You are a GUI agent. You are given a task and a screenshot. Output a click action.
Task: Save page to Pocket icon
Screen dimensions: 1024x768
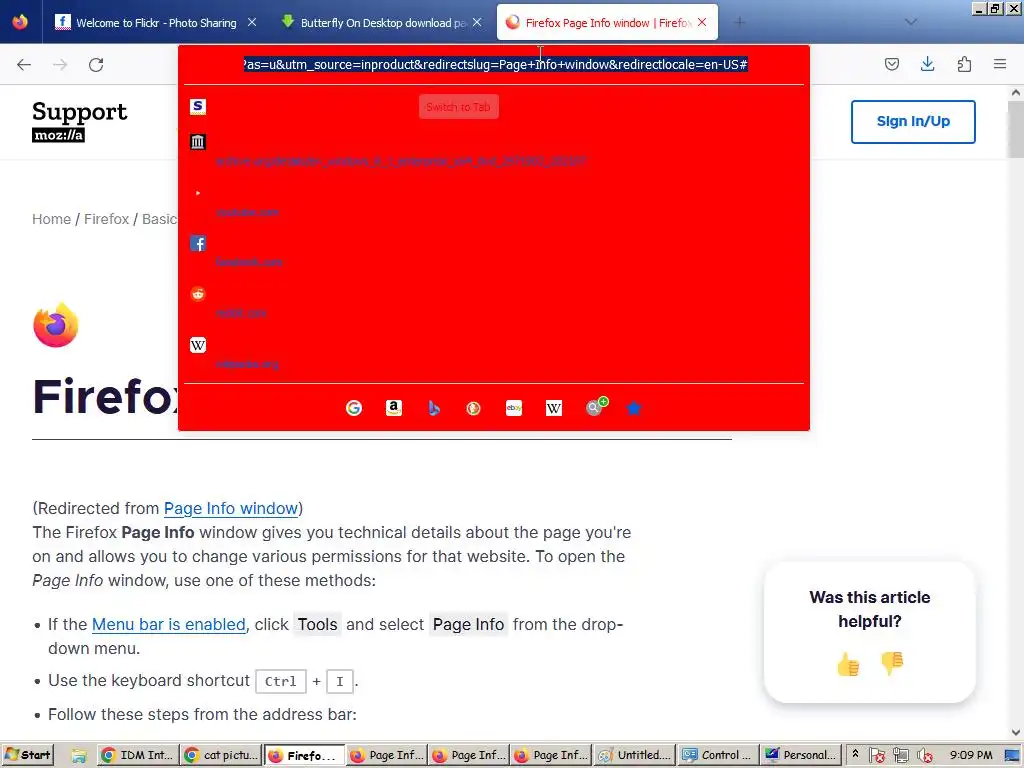[891, 64]
